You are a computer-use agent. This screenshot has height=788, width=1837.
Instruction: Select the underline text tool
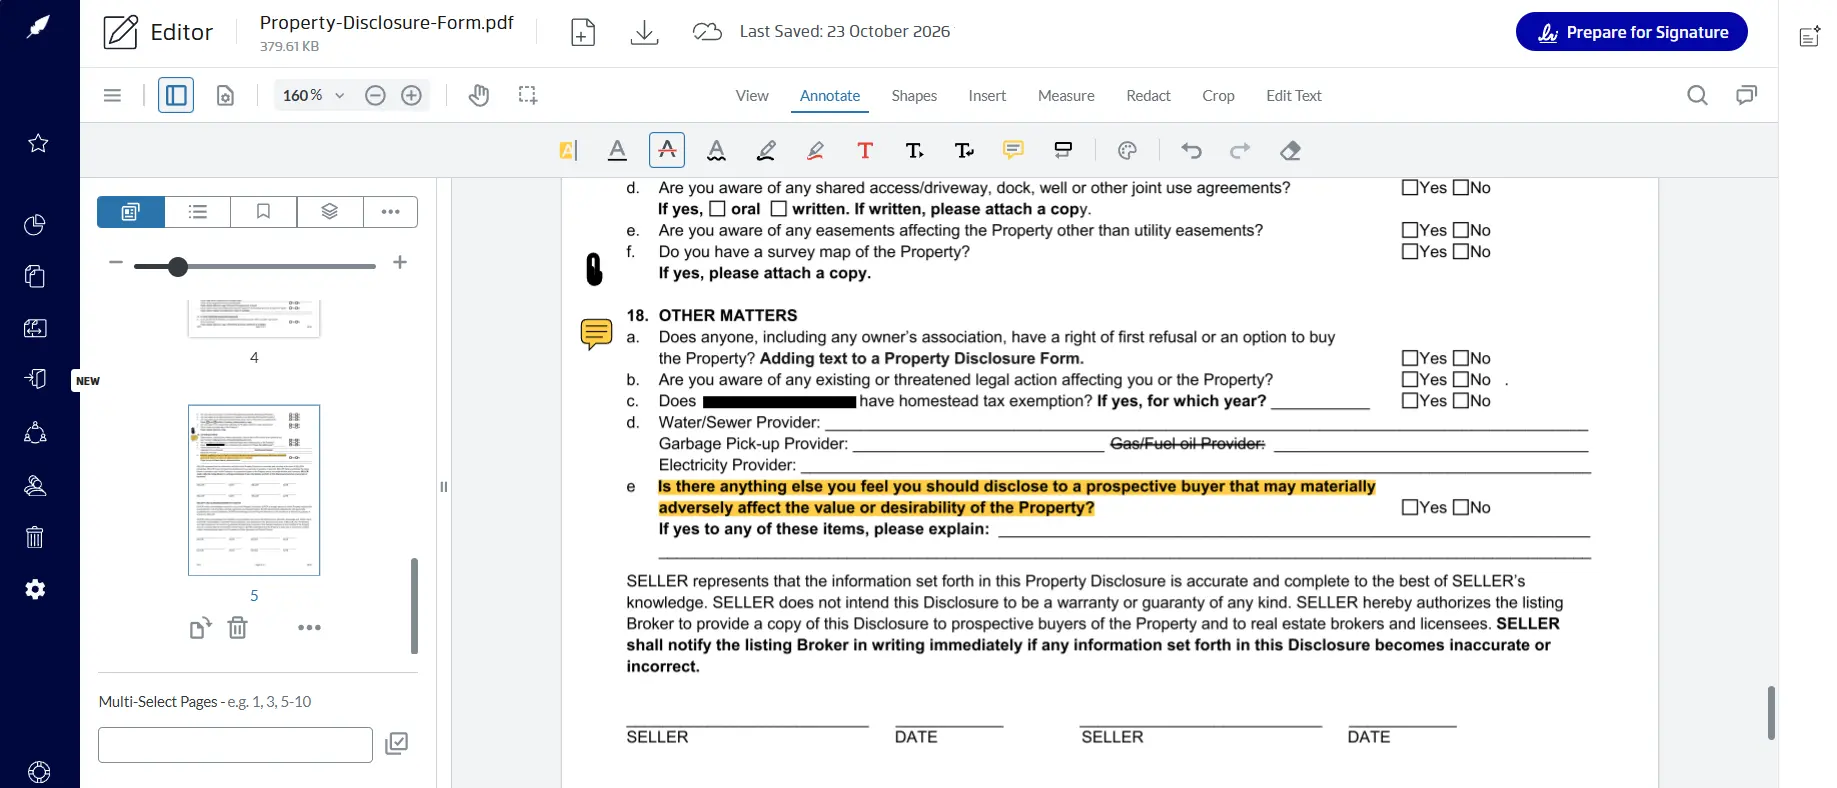click(x=618, y=151)
